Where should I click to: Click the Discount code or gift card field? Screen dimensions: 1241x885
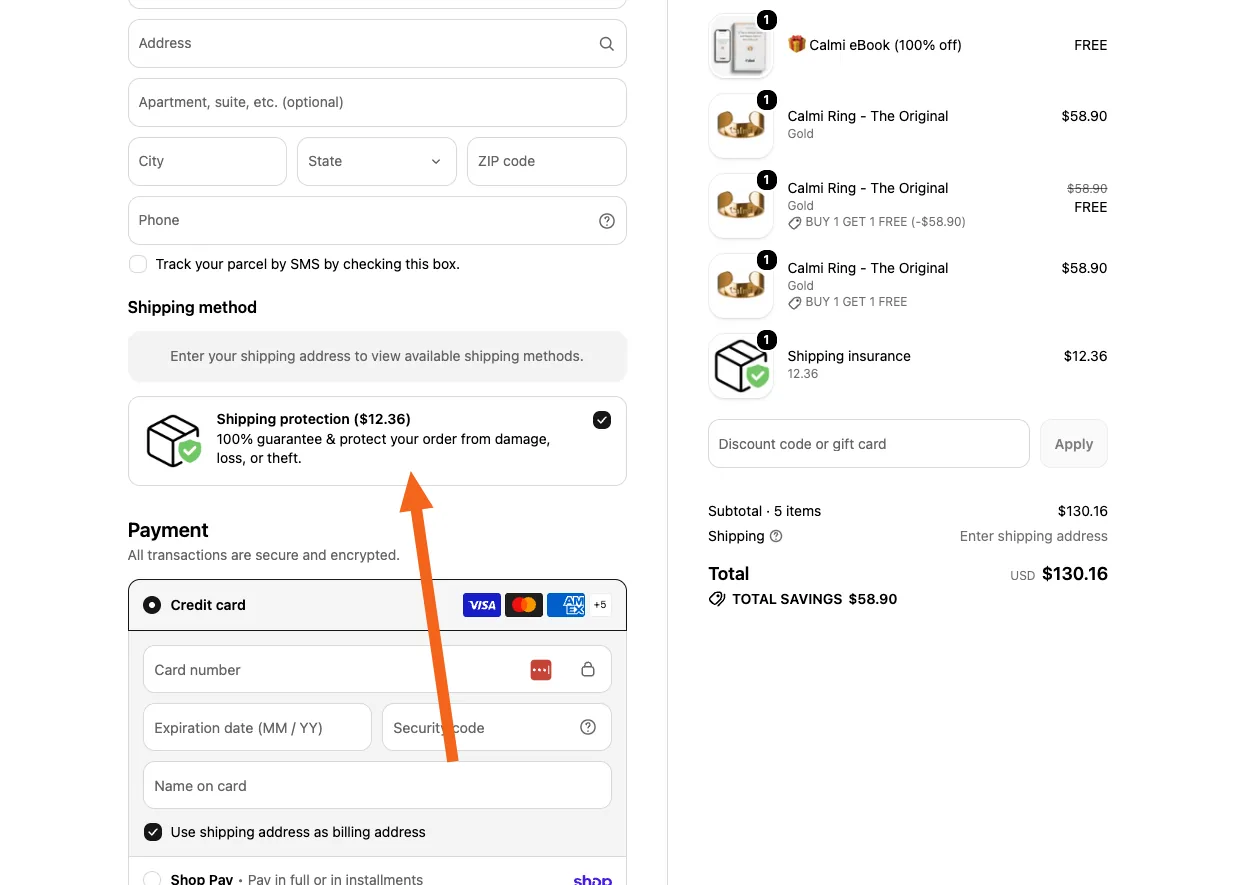[869, 444]
